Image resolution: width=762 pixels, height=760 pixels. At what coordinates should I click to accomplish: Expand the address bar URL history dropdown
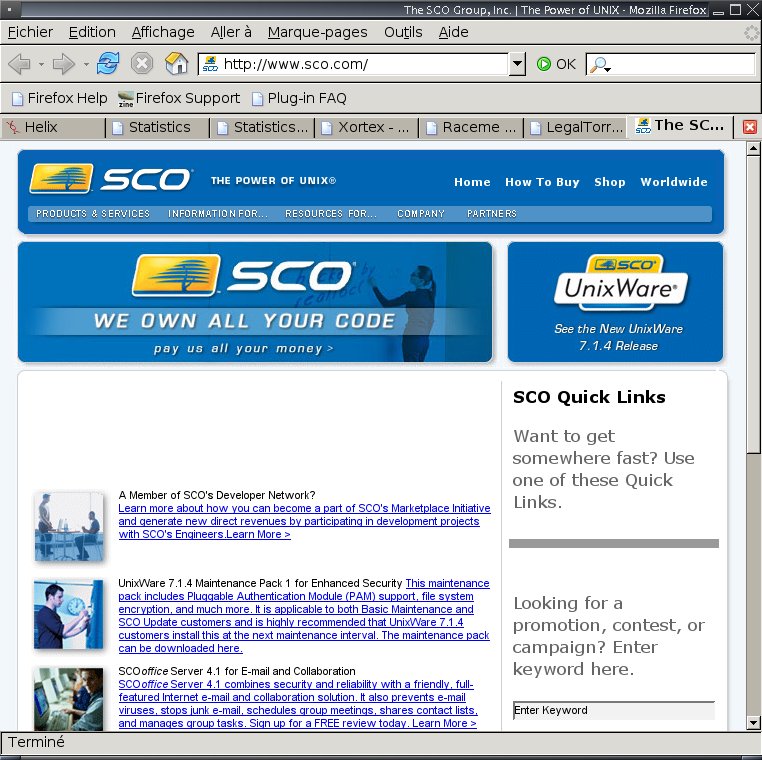coord(518,64)
